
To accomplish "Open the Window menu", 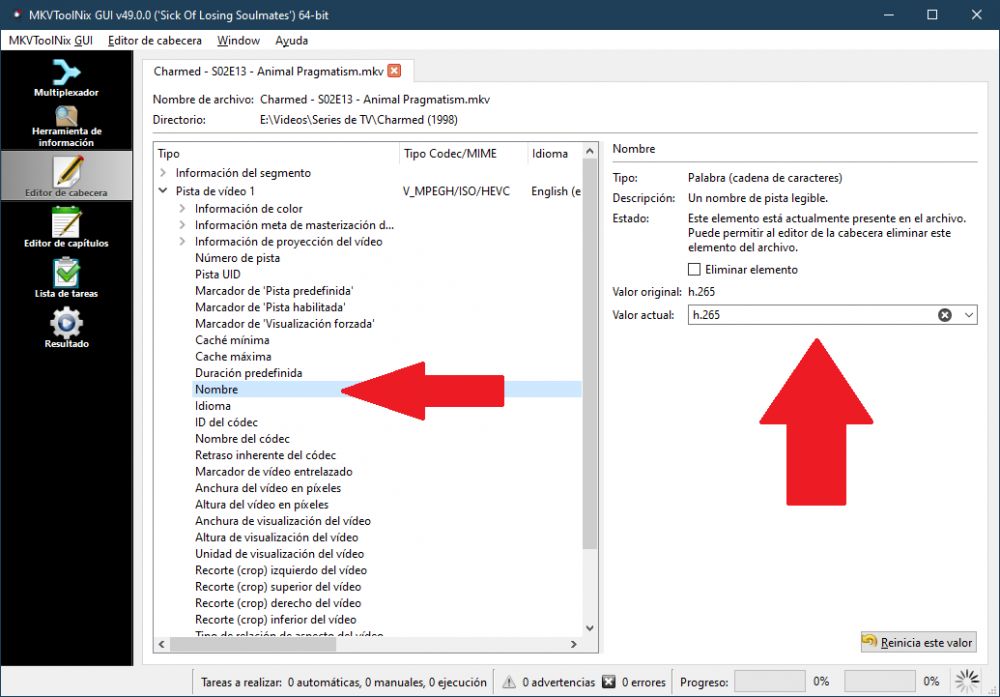I will click(238, 40).
